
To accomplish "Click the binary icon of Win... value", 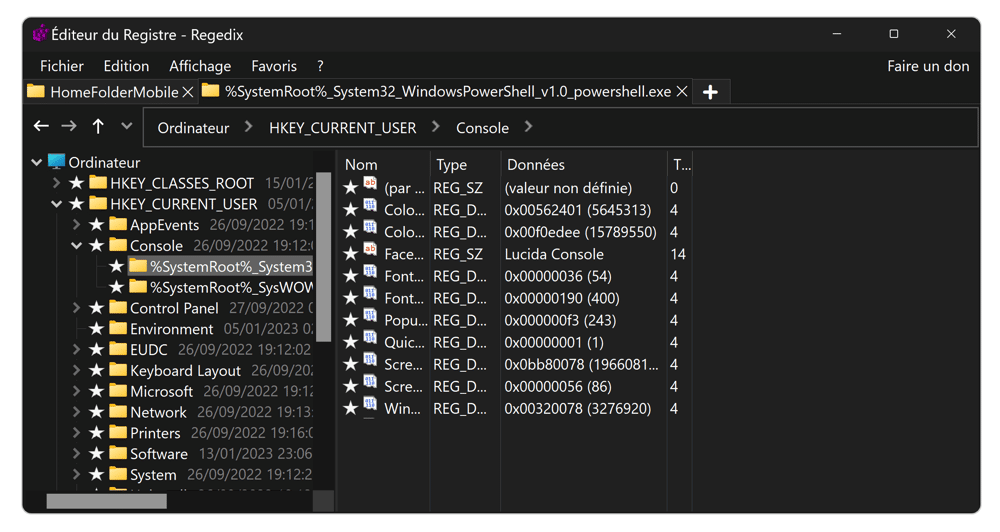I will point(371,406).
